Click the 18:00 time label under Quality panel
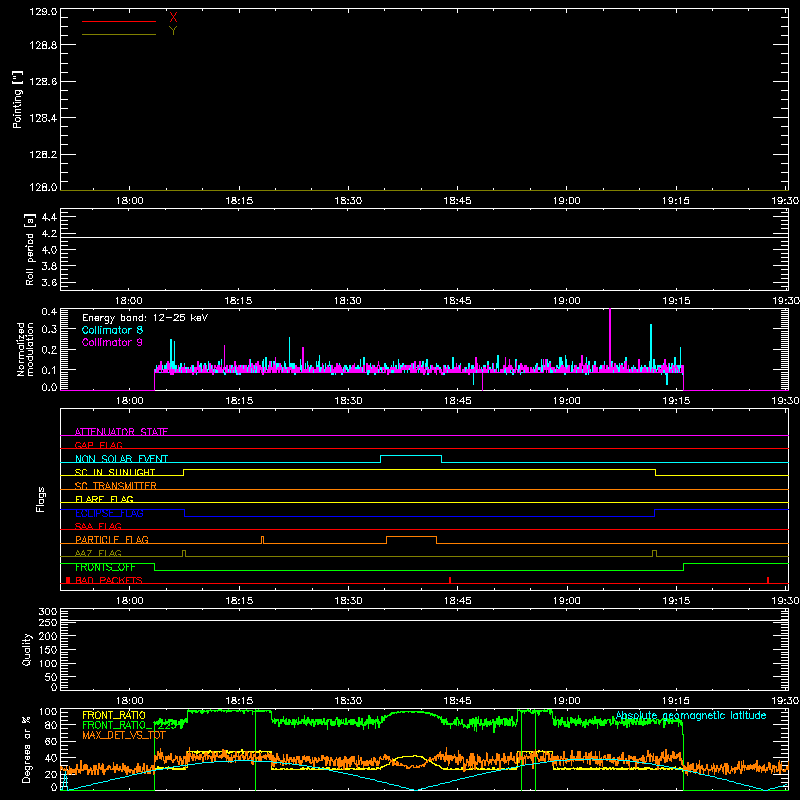Viewport: 800px width, 800px height. click(130, 701)
